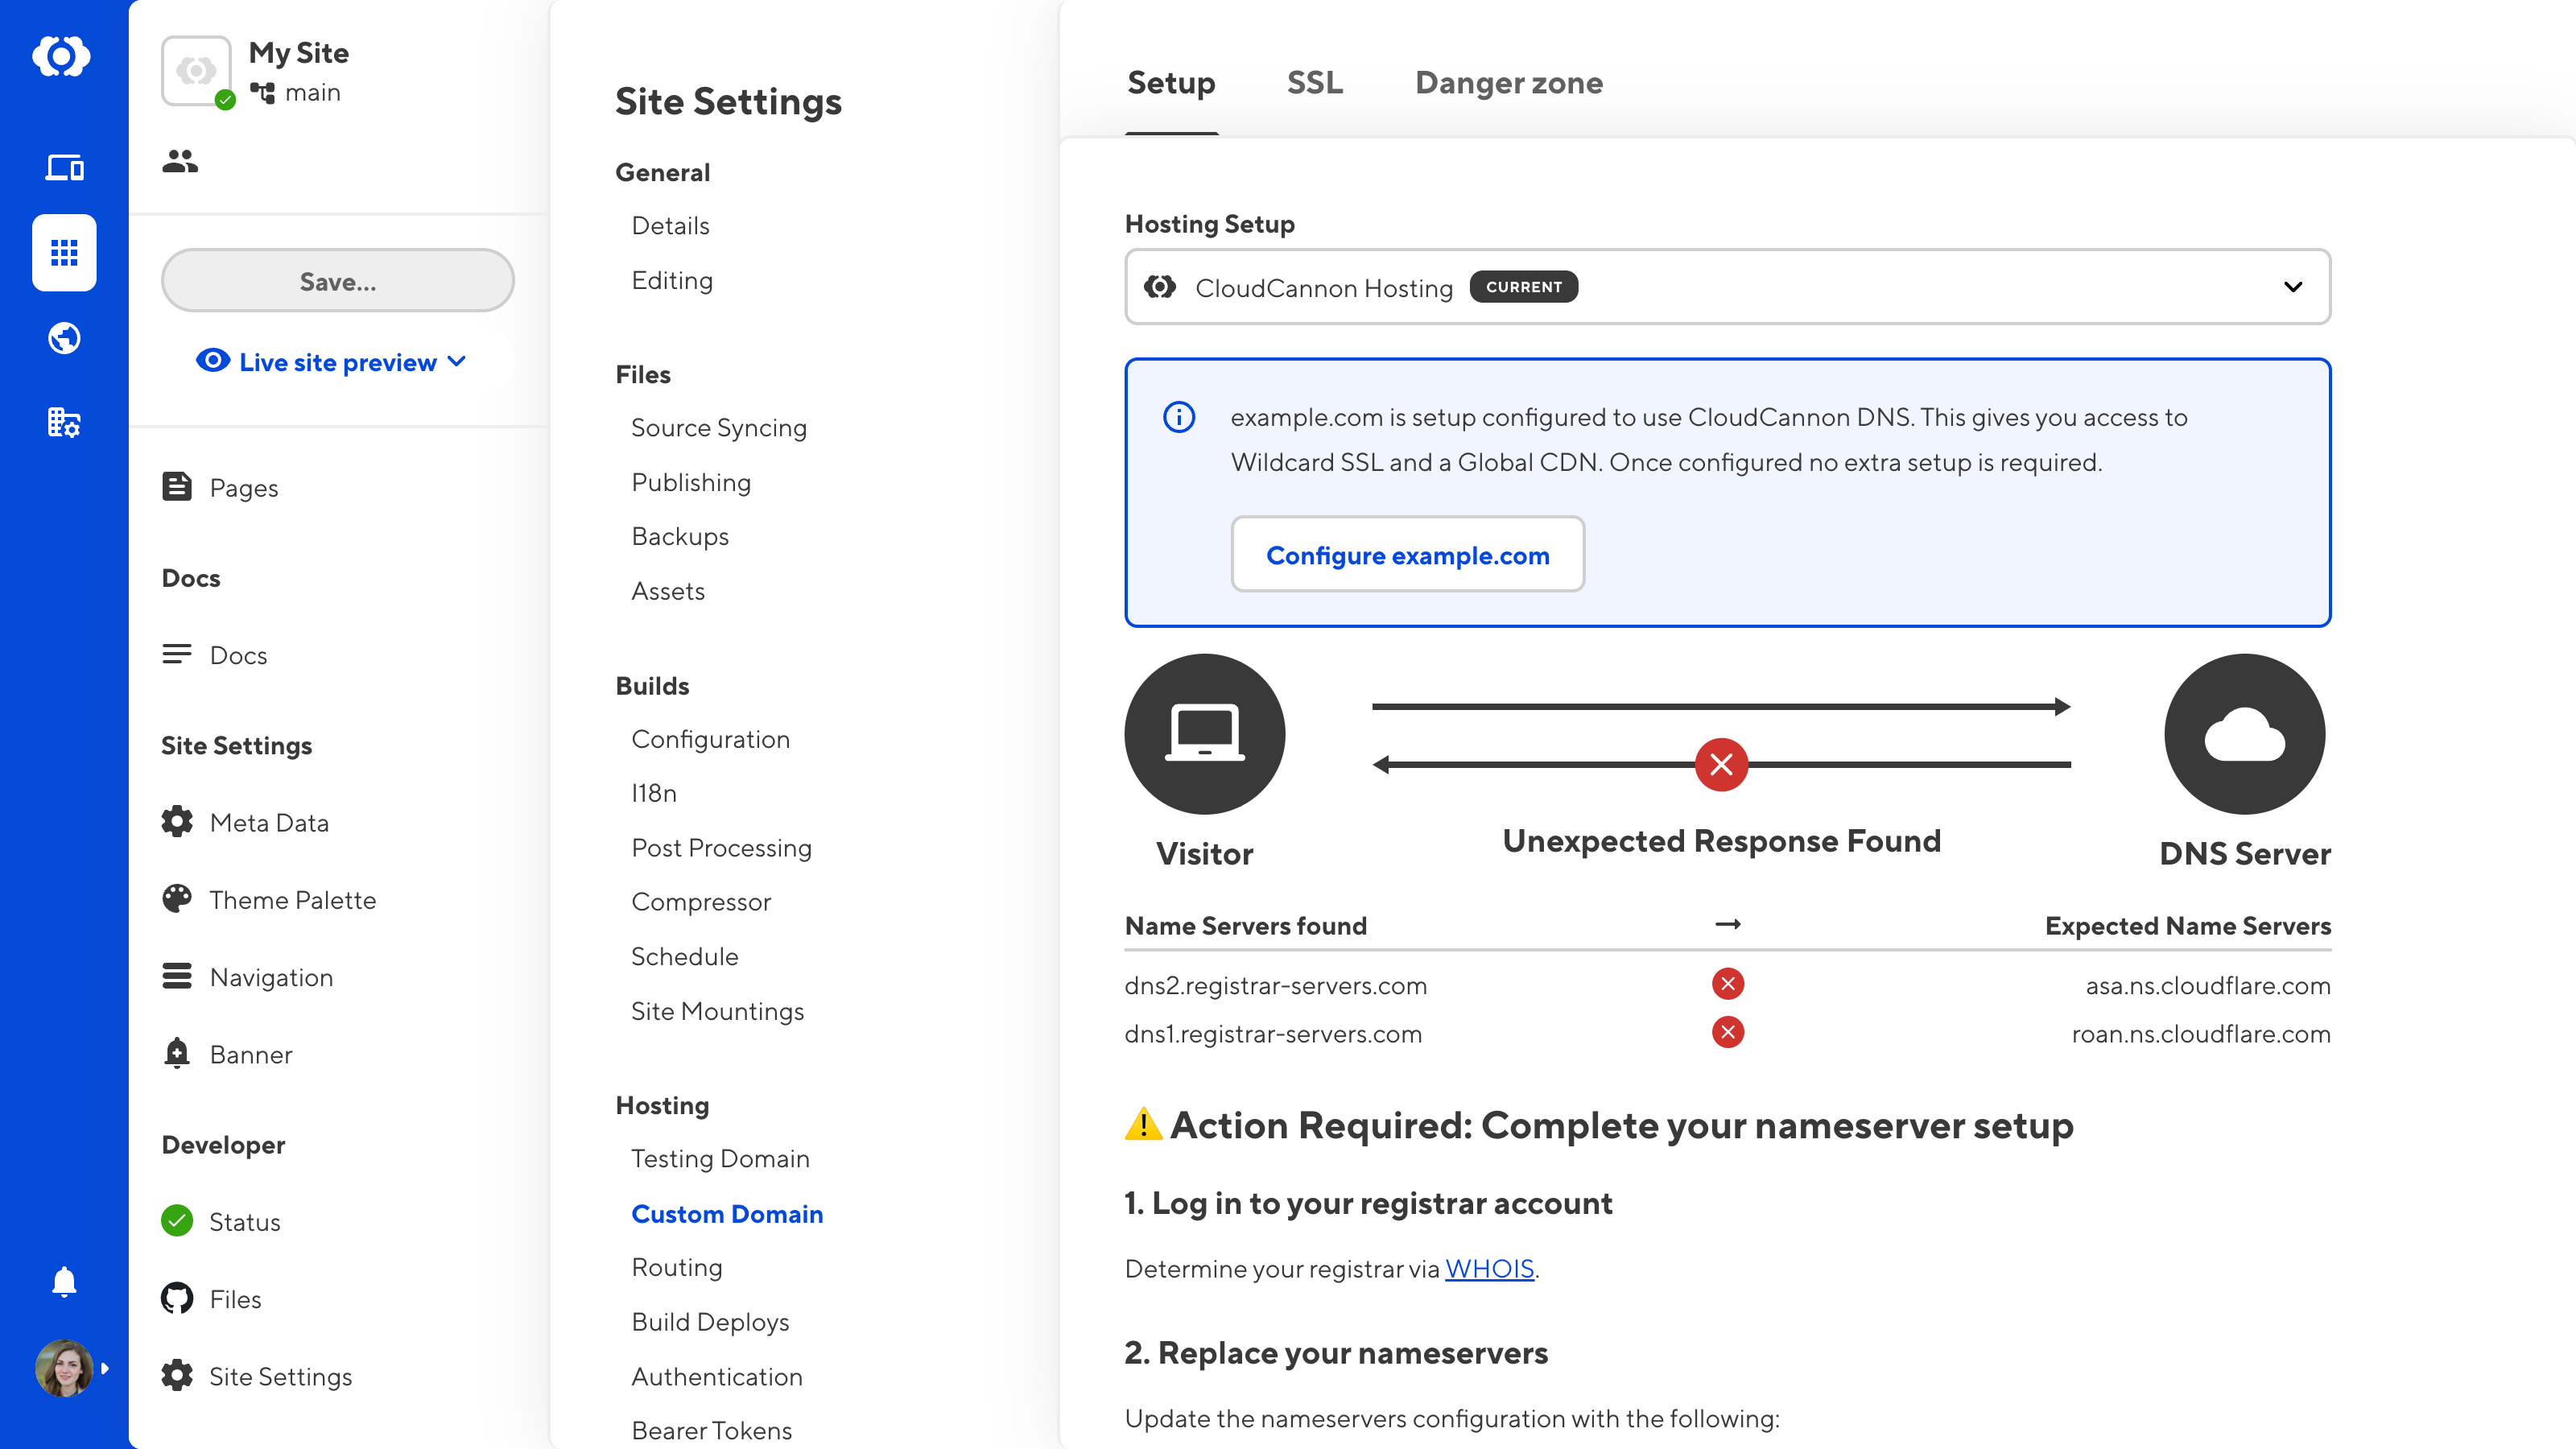2576x1449 pixels.
Task: Click Configure example.com button
Action: [x=1407, y=554]
